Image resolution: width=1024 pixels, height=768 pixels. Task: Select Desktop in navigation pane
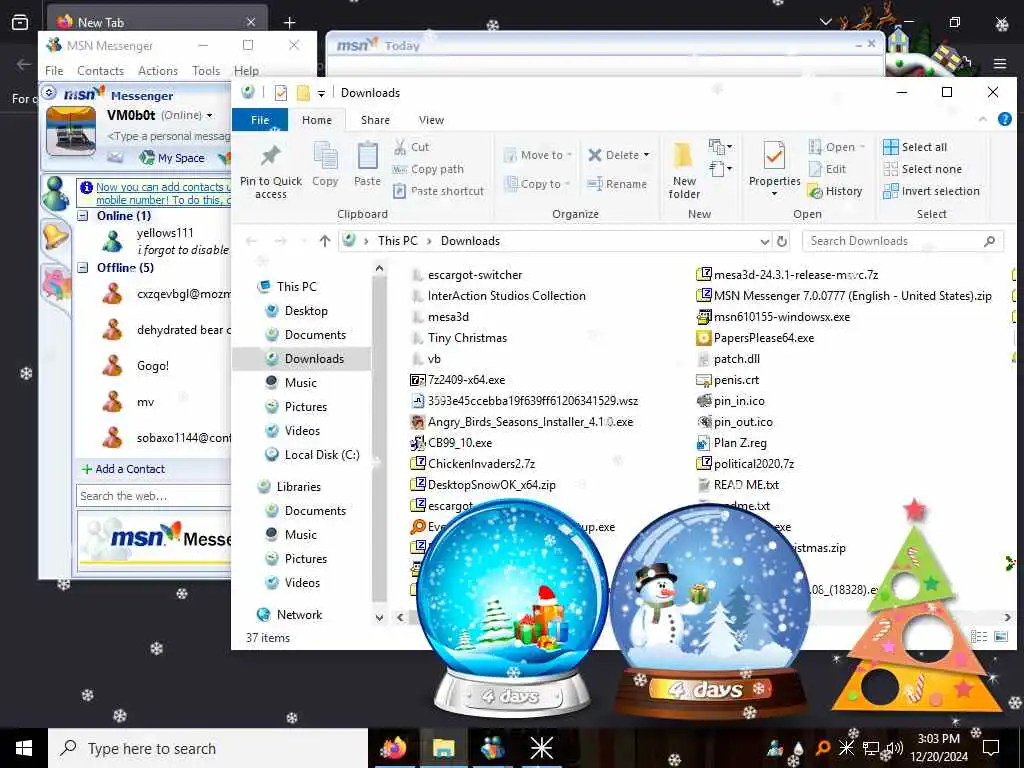pyautogui.click(x=306, y=311)
